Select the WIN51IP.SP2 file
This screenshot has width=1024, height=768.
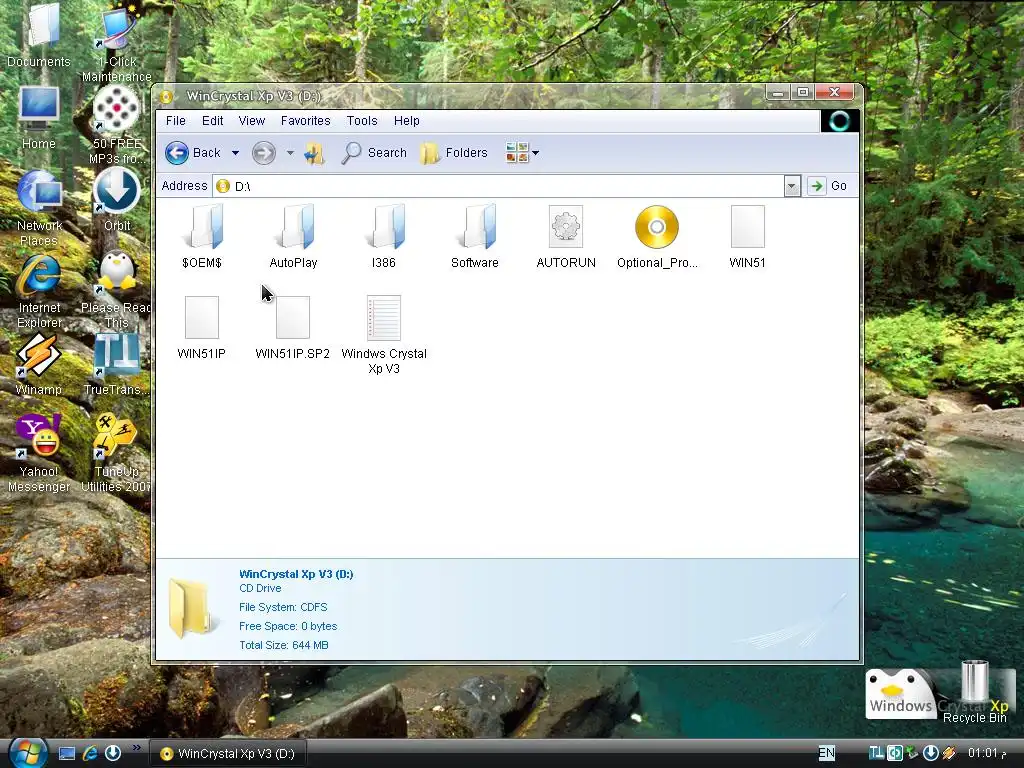(293, 327)
